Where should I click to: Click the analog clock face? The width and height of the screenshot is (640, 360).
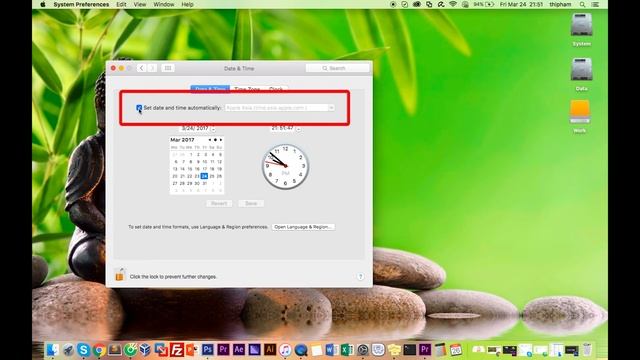pos(285,166)
